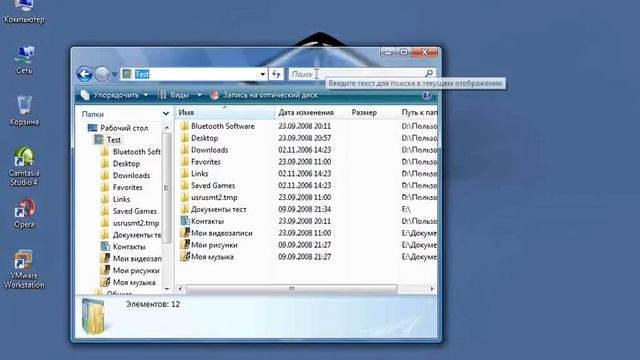
Task: Select Desktop in the folder tree
Action: [120, 164]
